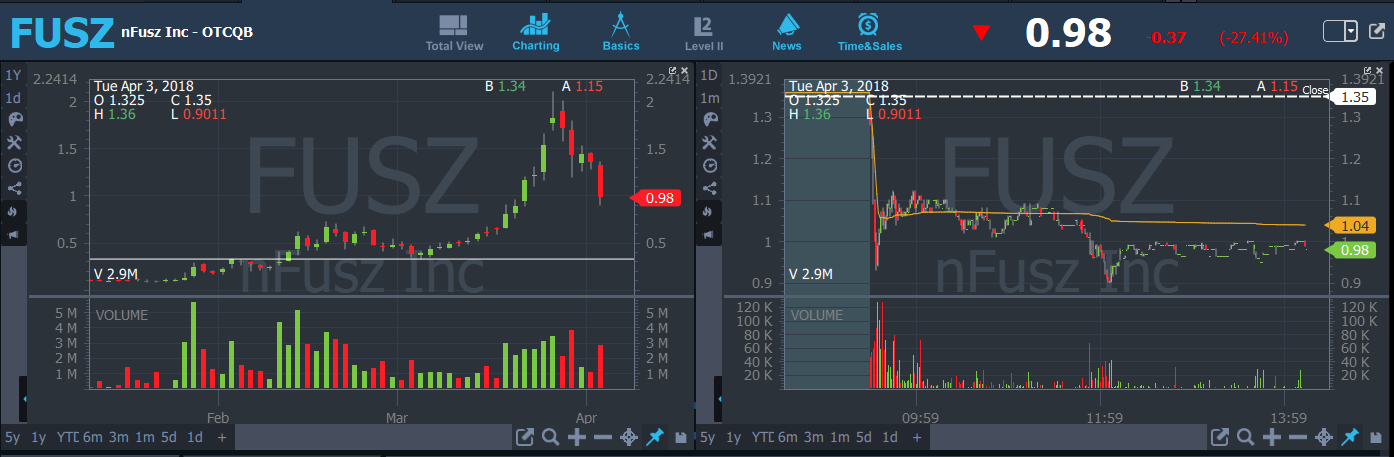Open layout selector dropdown at top right
Screen dimensions: 1394x457
[x=1340, y=32]
